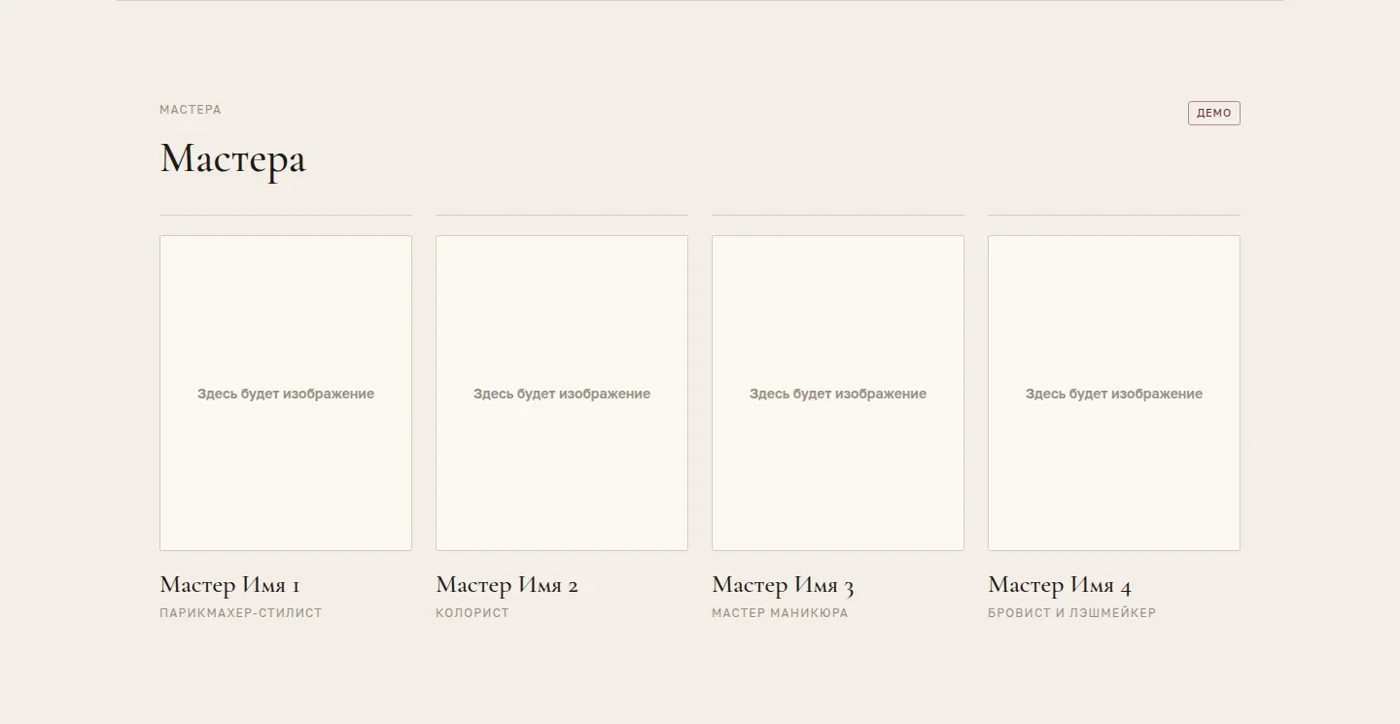Click placeholder text in second master card
The image size is (1400, 724).
pos(562,394)
